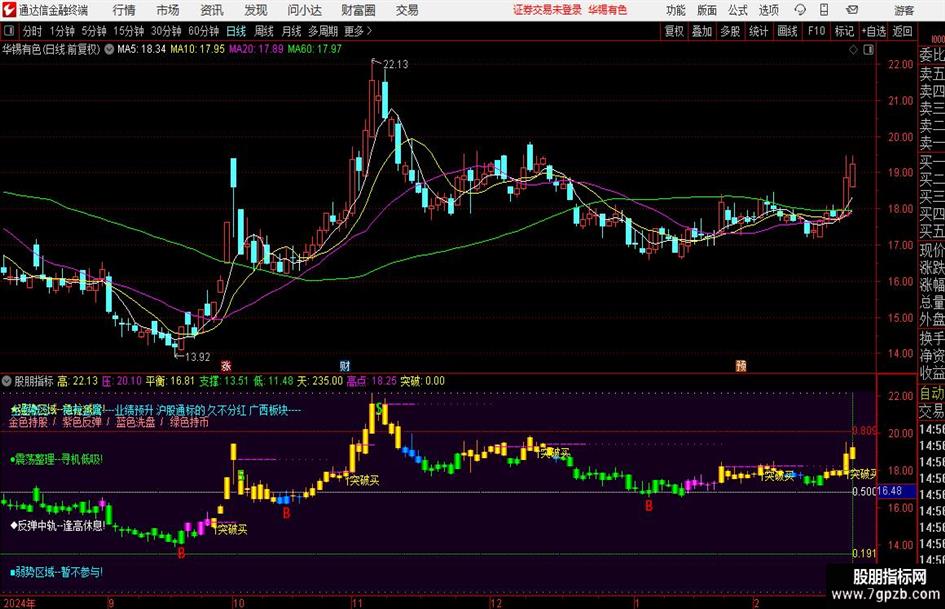
Task: Select the 日线 daily chart tab
Action: pyautogui.click(x=236, y=31)
